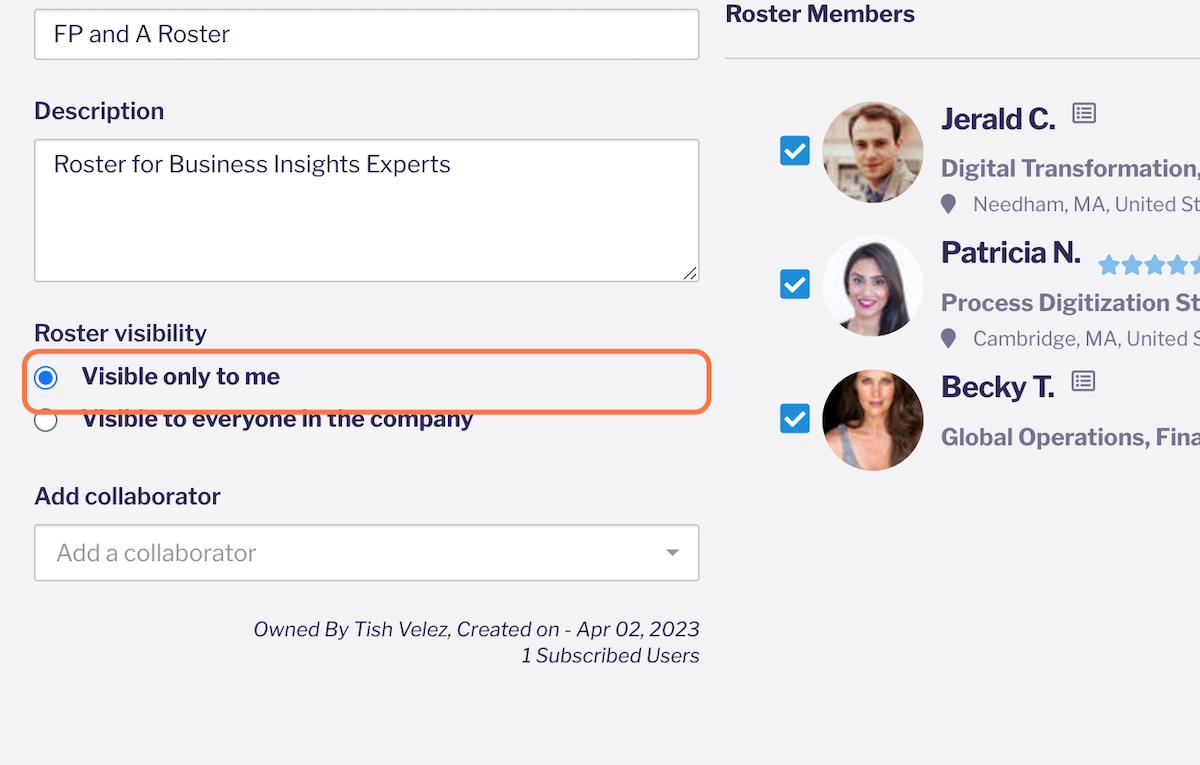The height and width of the screenshot is (765, 1200).
Task: Click into the roster Description text area
Action: (366, 210)
